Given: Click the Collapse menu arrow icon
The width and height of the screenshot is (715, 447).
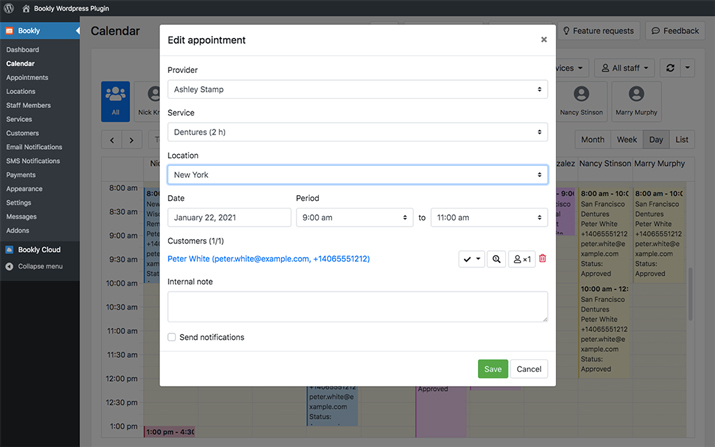Looking at the screenshot, I should click(9, 266).
